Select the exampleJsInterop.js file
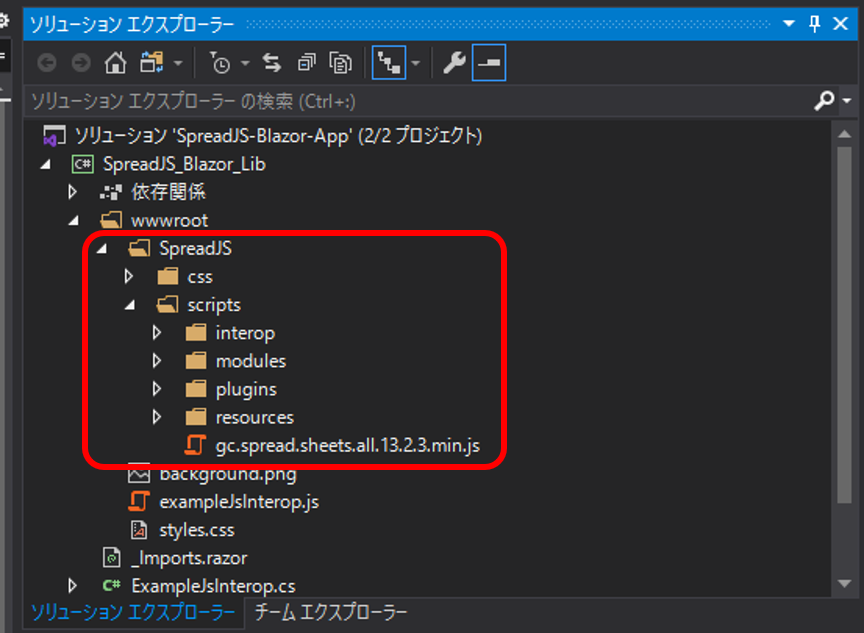864x633 pixels. (239, 502)
